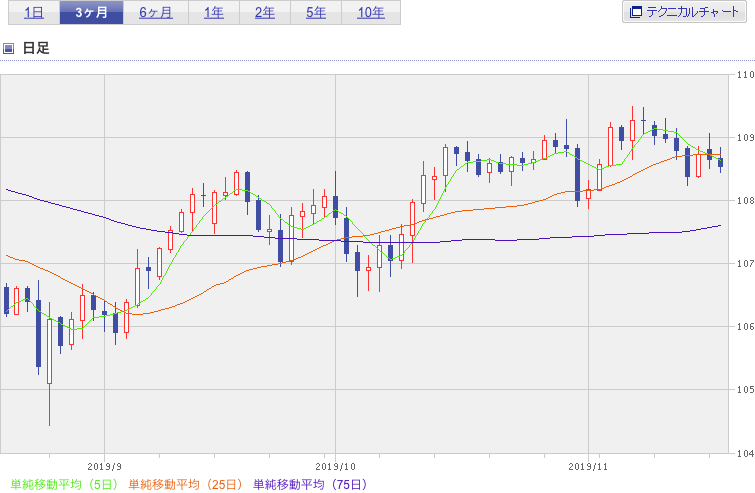Click the 109 price axis label
Viewport: 755px width, 493px height.
click(745, 138)
